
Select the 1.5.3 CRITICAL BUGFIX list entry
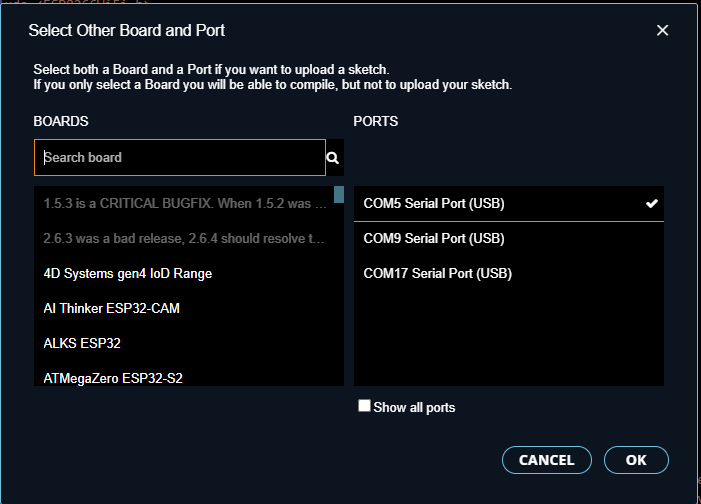[x=184, y=203]
